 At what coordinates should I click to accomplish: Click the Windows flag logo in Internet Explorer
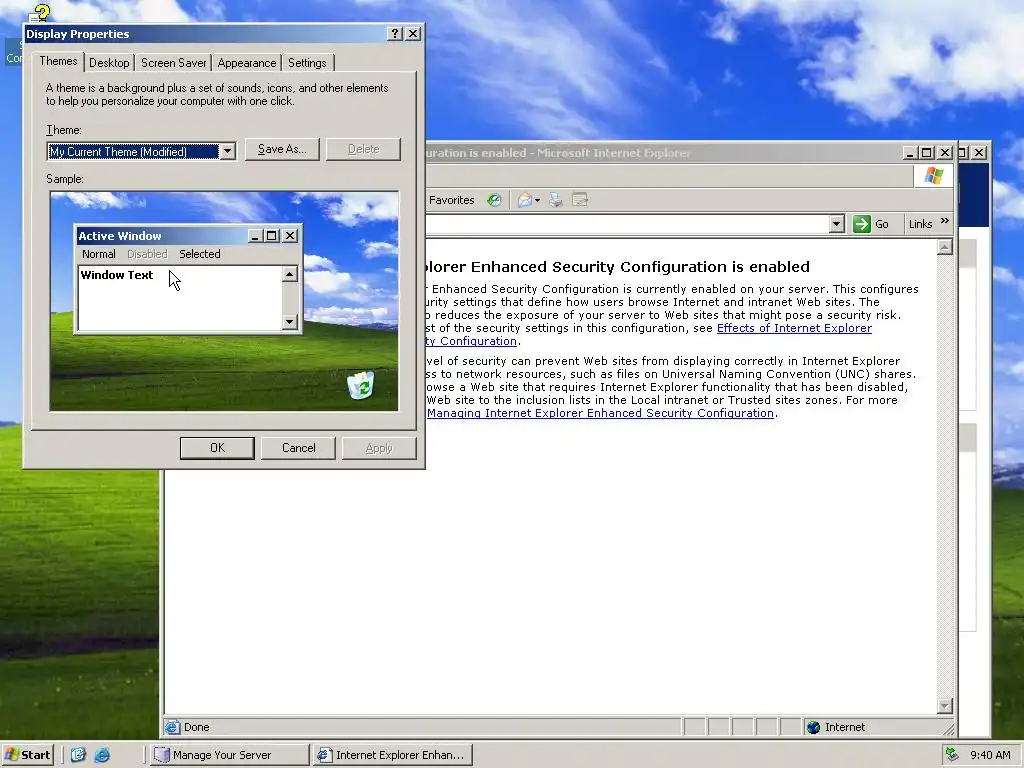tap(933, 176)
